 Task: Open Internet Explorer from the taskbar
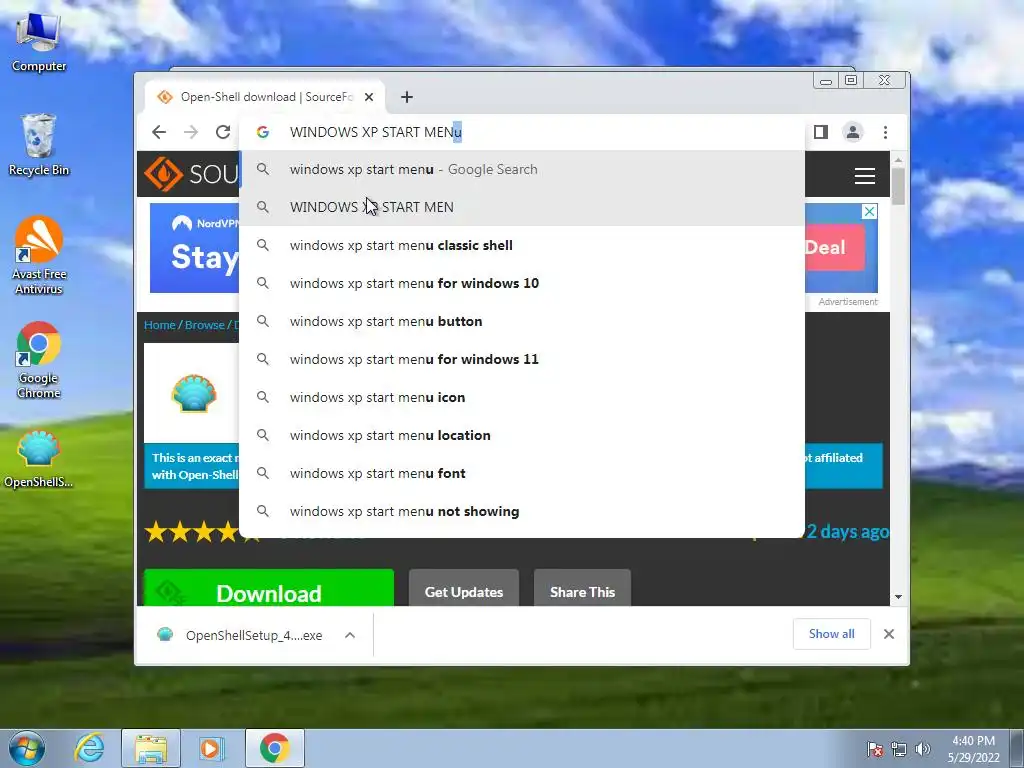(89, 748)
